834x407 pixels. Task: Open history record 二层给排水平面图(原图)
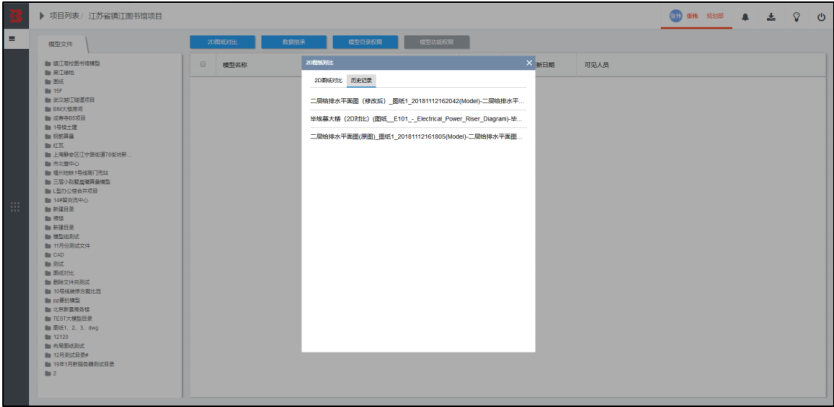click(418, 137)
